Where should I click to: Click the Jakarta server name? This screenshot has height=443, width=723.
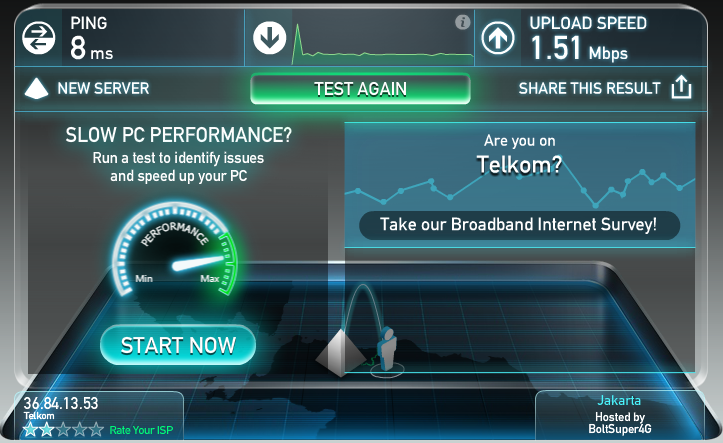point(619,400)
